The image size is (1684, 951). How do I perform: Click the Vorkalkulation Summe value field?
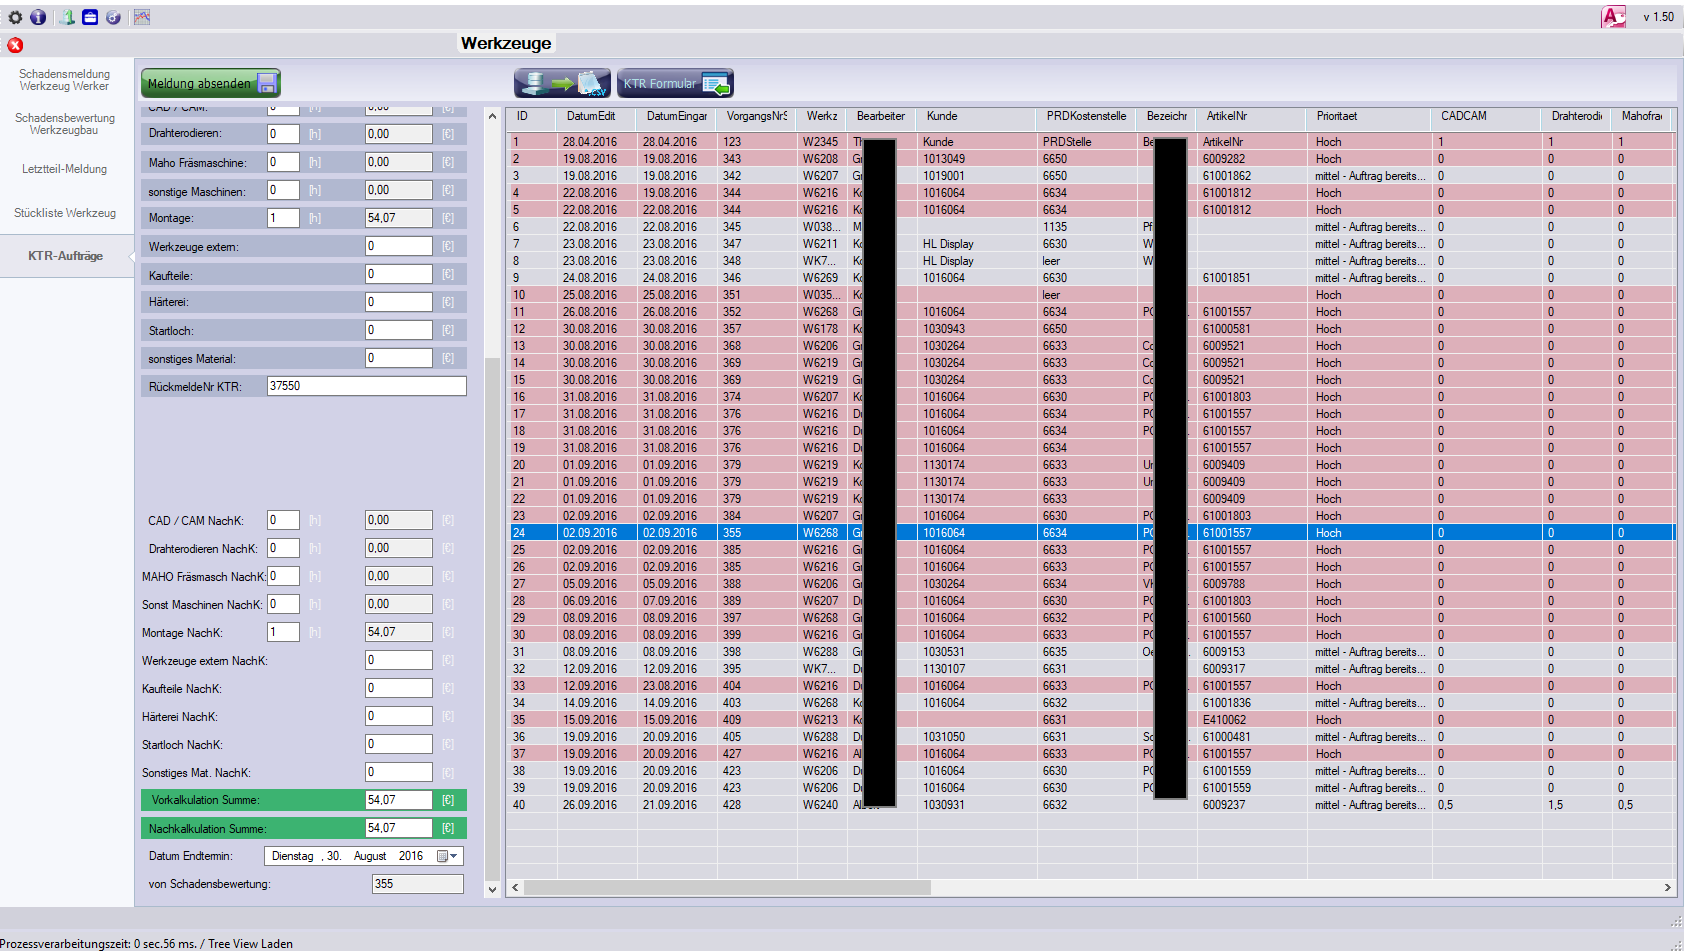pyautogui.click(x=399, y=800)
